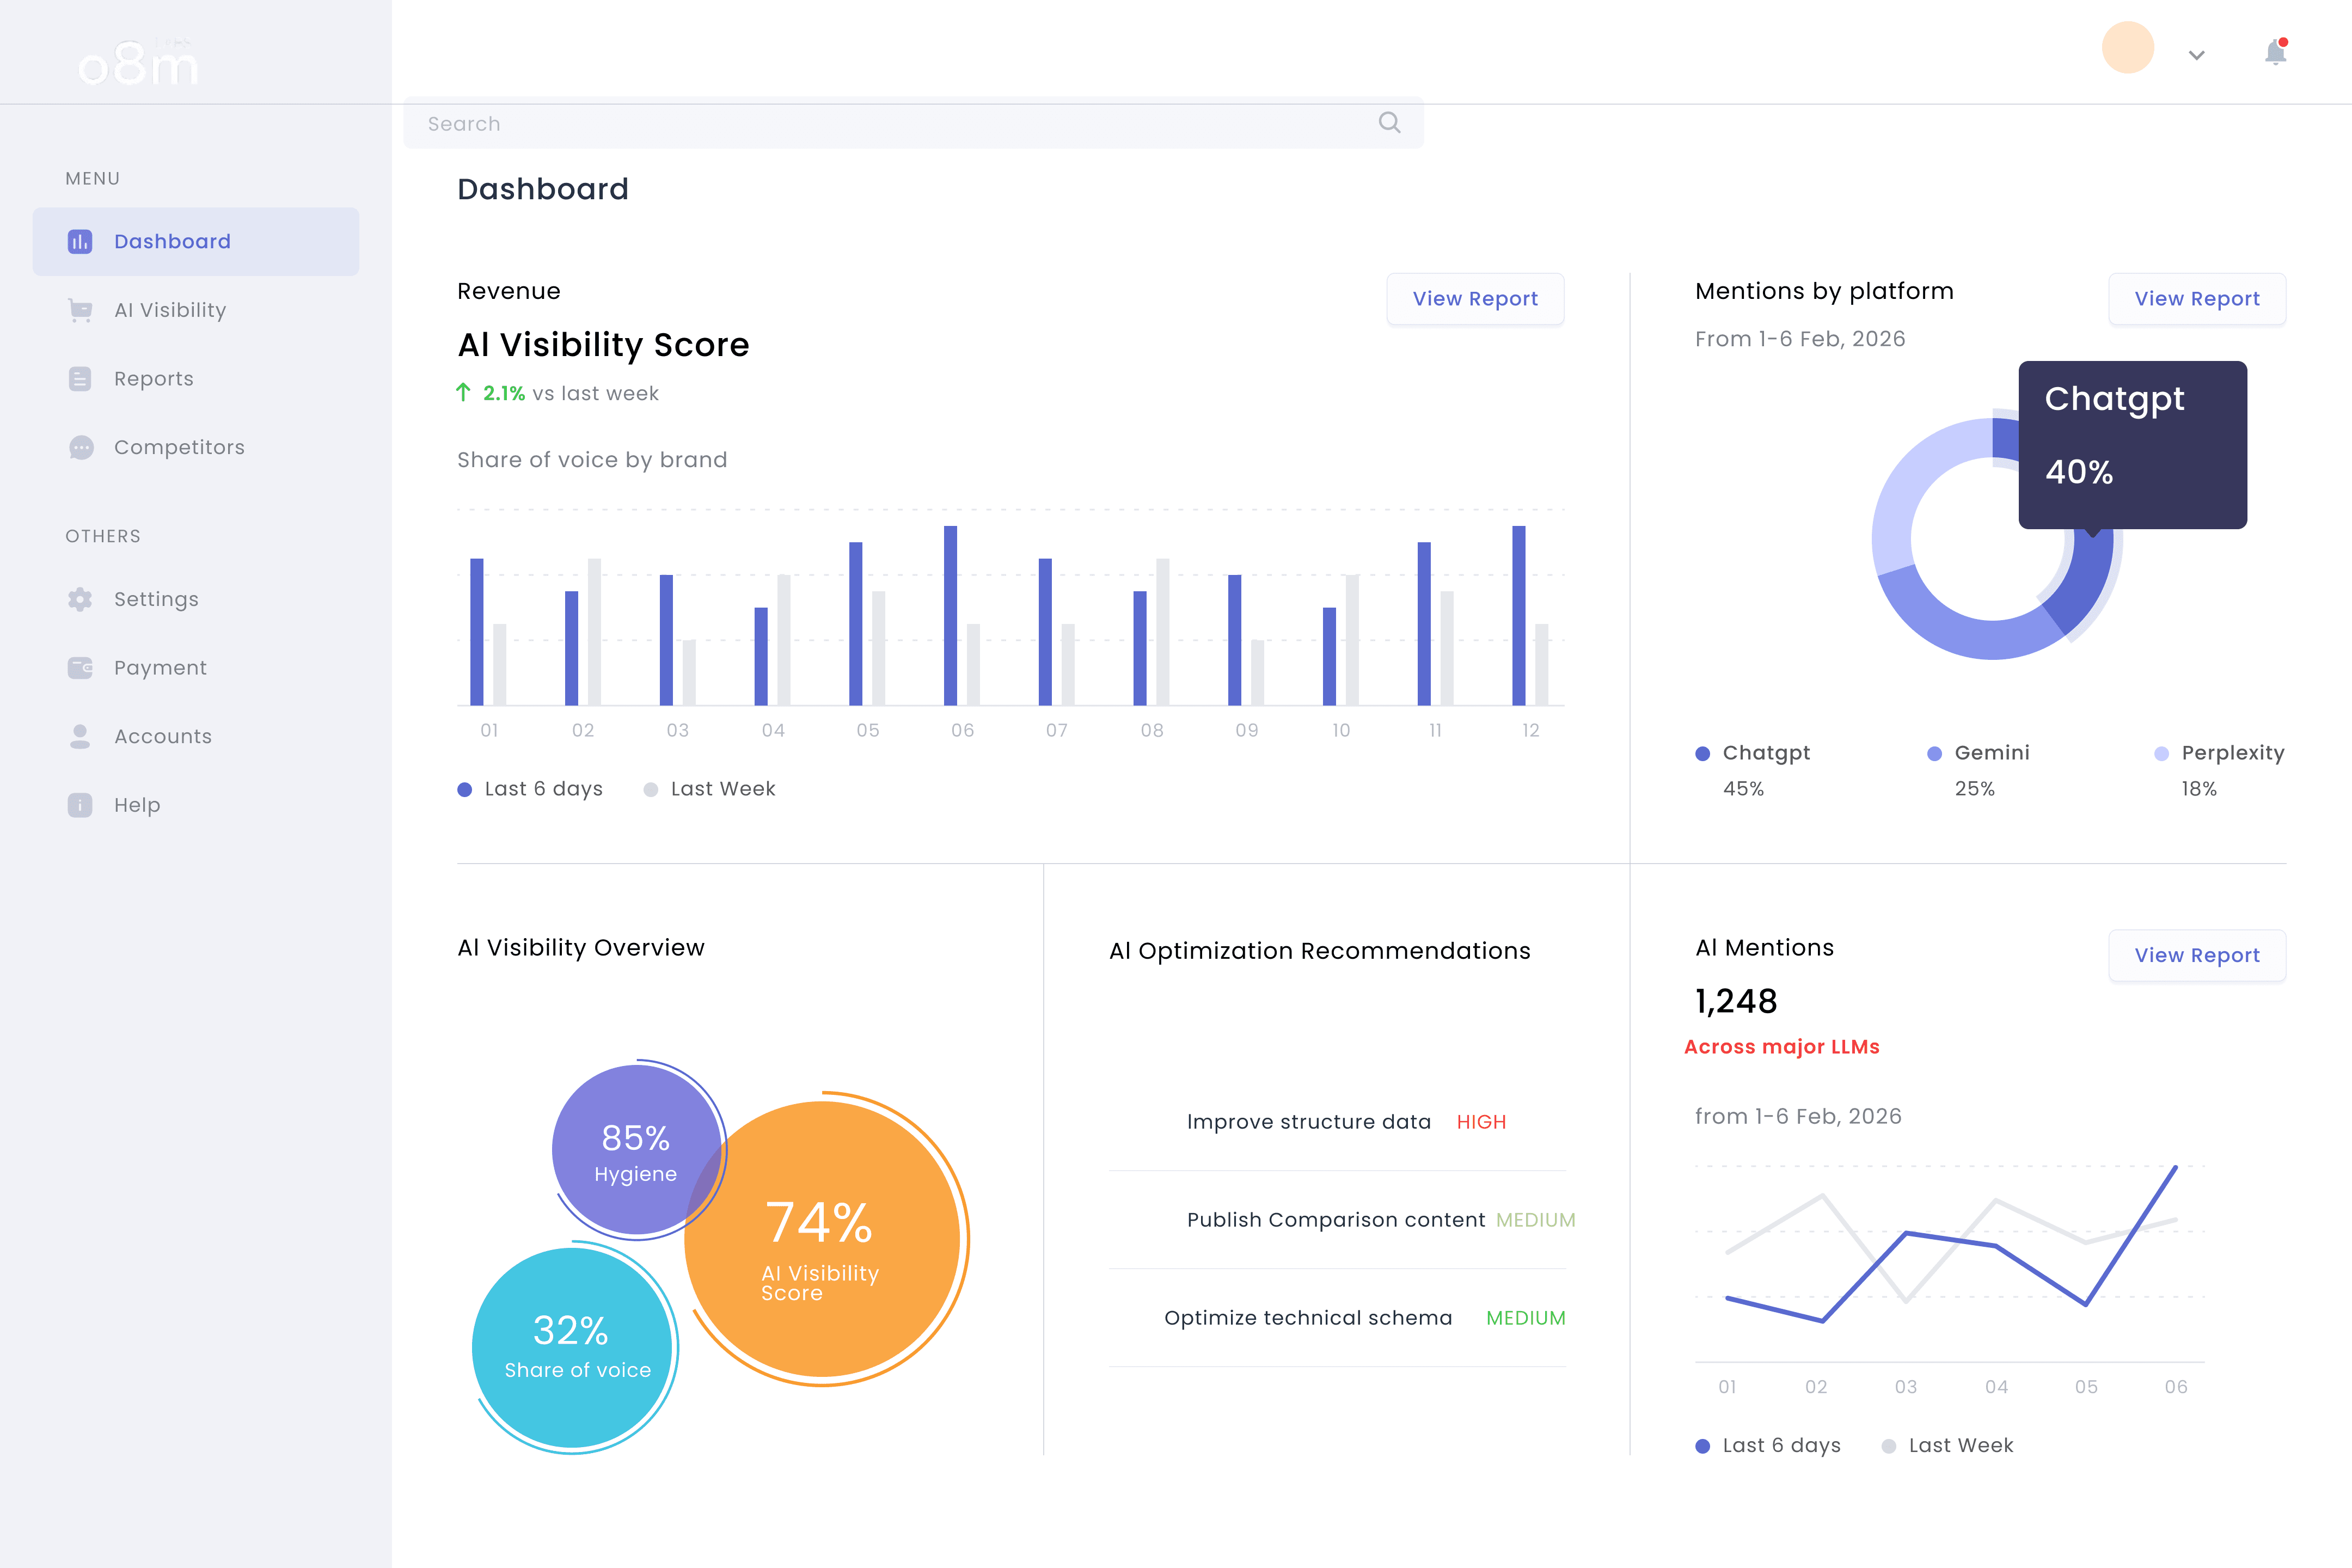
Task: Open Competitors menu item
Action: click(179, 447)
